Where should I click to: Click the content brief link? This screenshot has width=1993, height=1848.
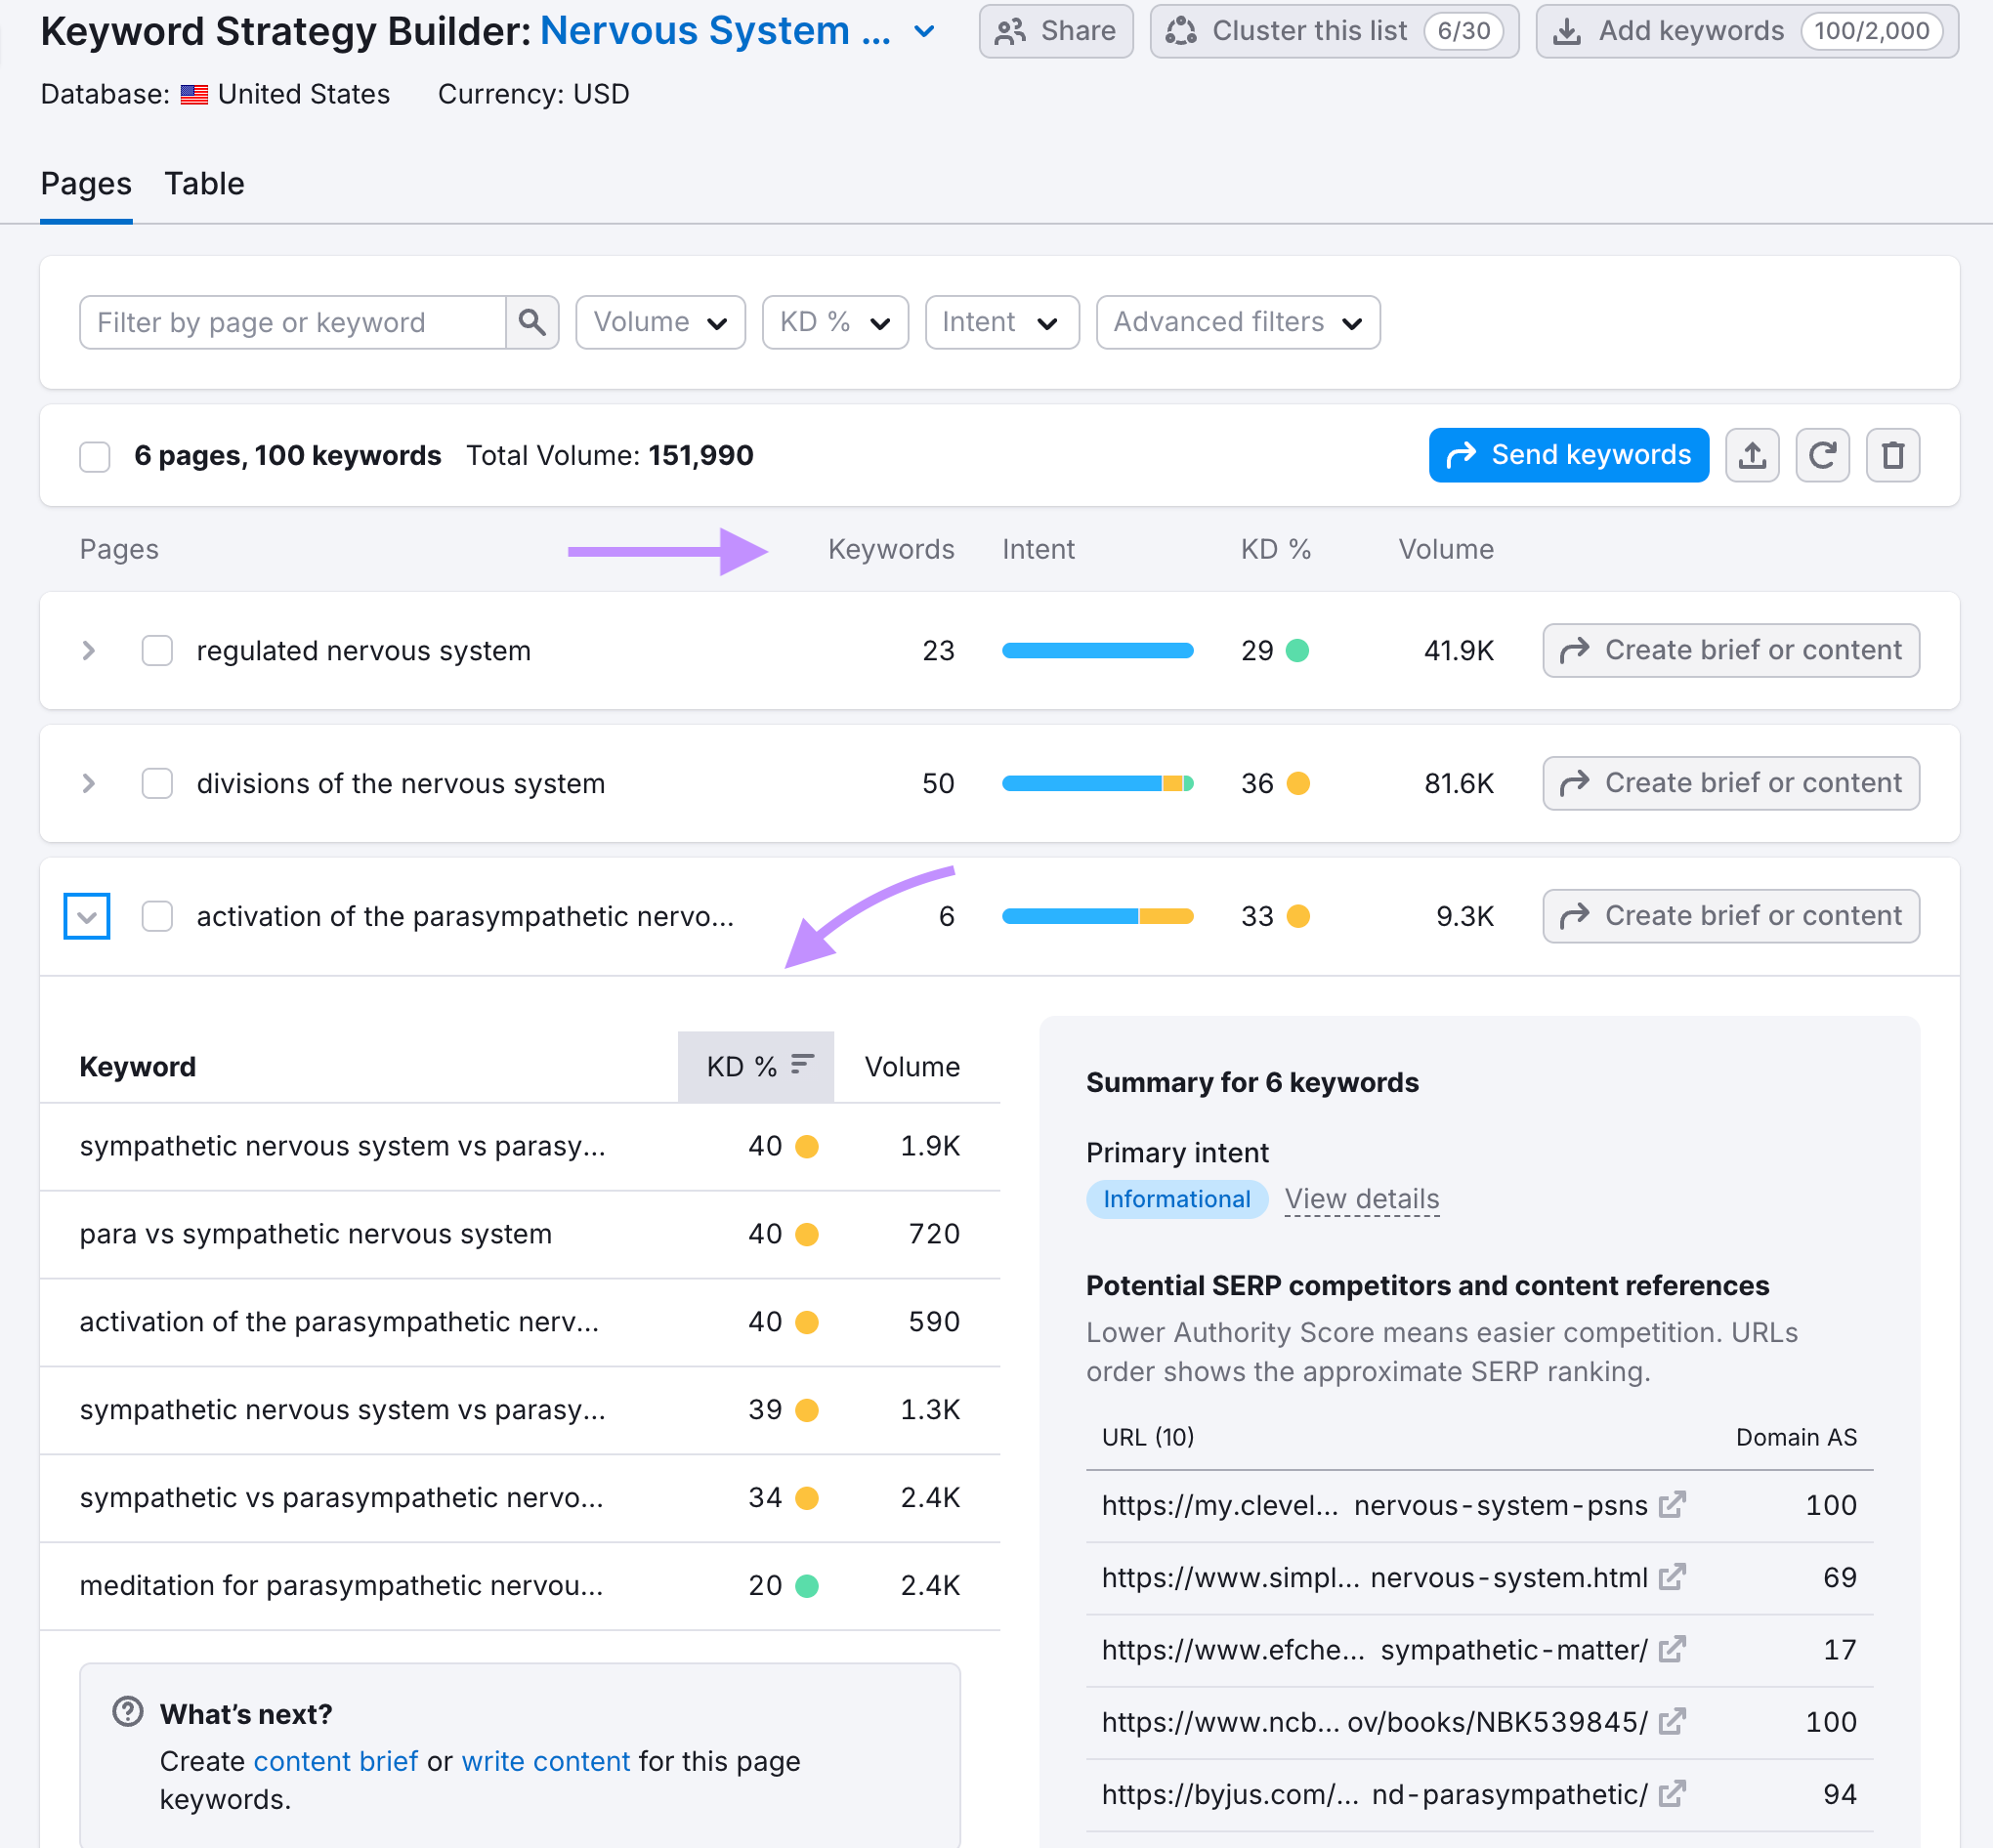(x=336, y=1760)
